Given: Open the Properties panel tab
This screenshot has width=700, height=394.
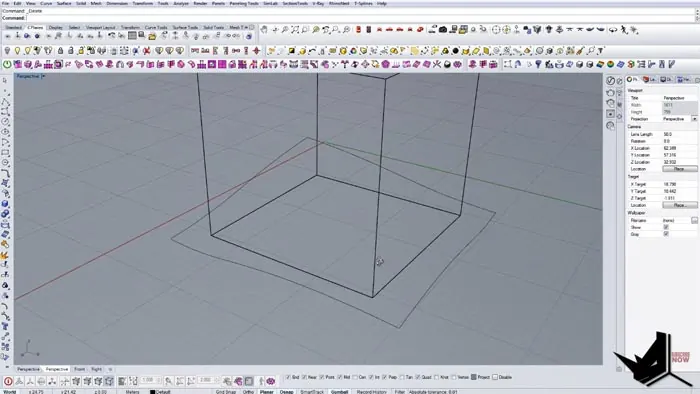Looking at the screenshot, I should pyautogui.click(x=632, y=79).
